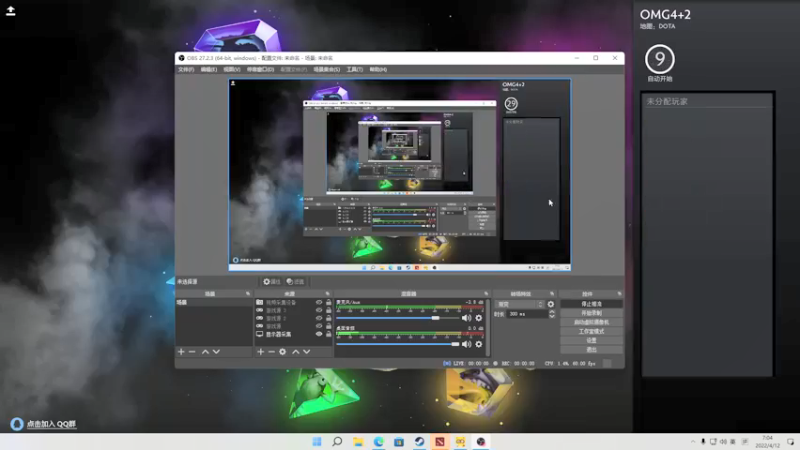Open the 停靠窗口(D) Docks menu in OBS
The image size is (800, 450).
(x=260, y=69)
